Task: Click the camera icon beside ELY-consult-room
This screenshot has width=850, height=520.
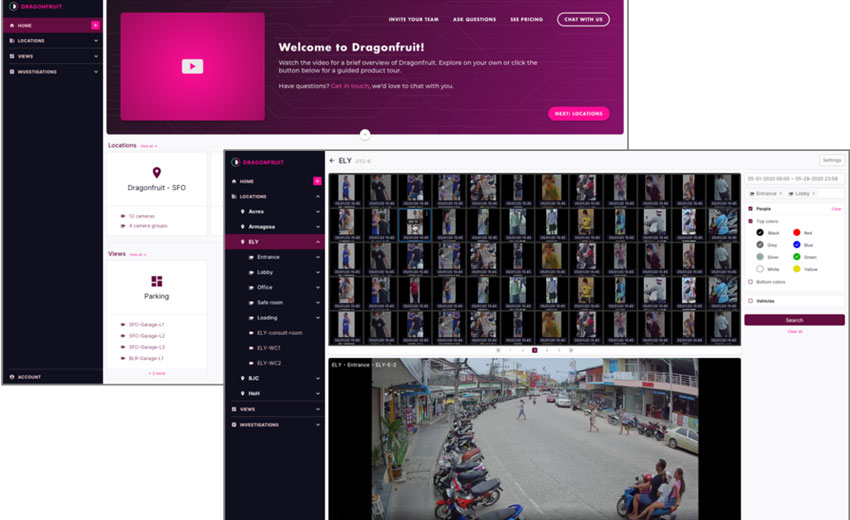Action: [251, 333]
